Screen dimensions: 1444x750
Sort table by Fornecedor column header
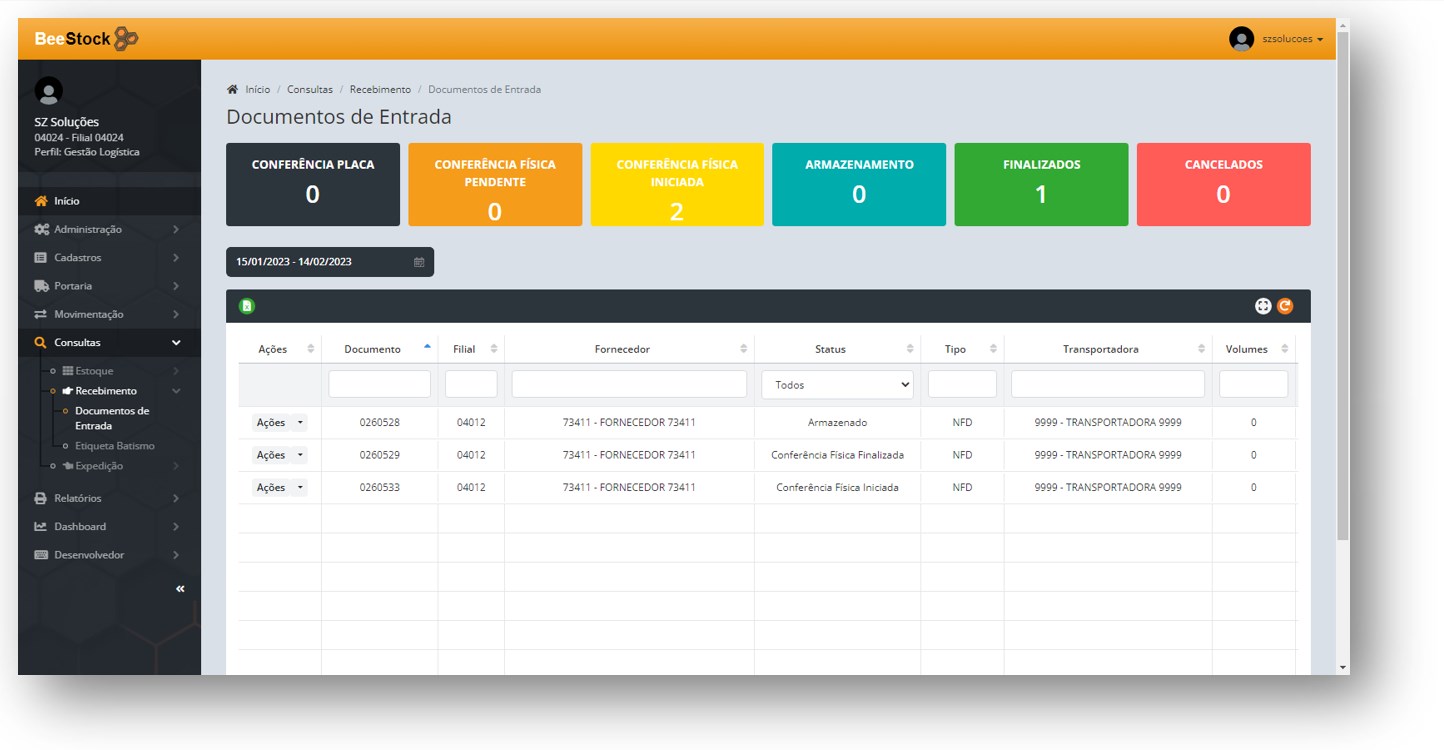coord(629,349)
